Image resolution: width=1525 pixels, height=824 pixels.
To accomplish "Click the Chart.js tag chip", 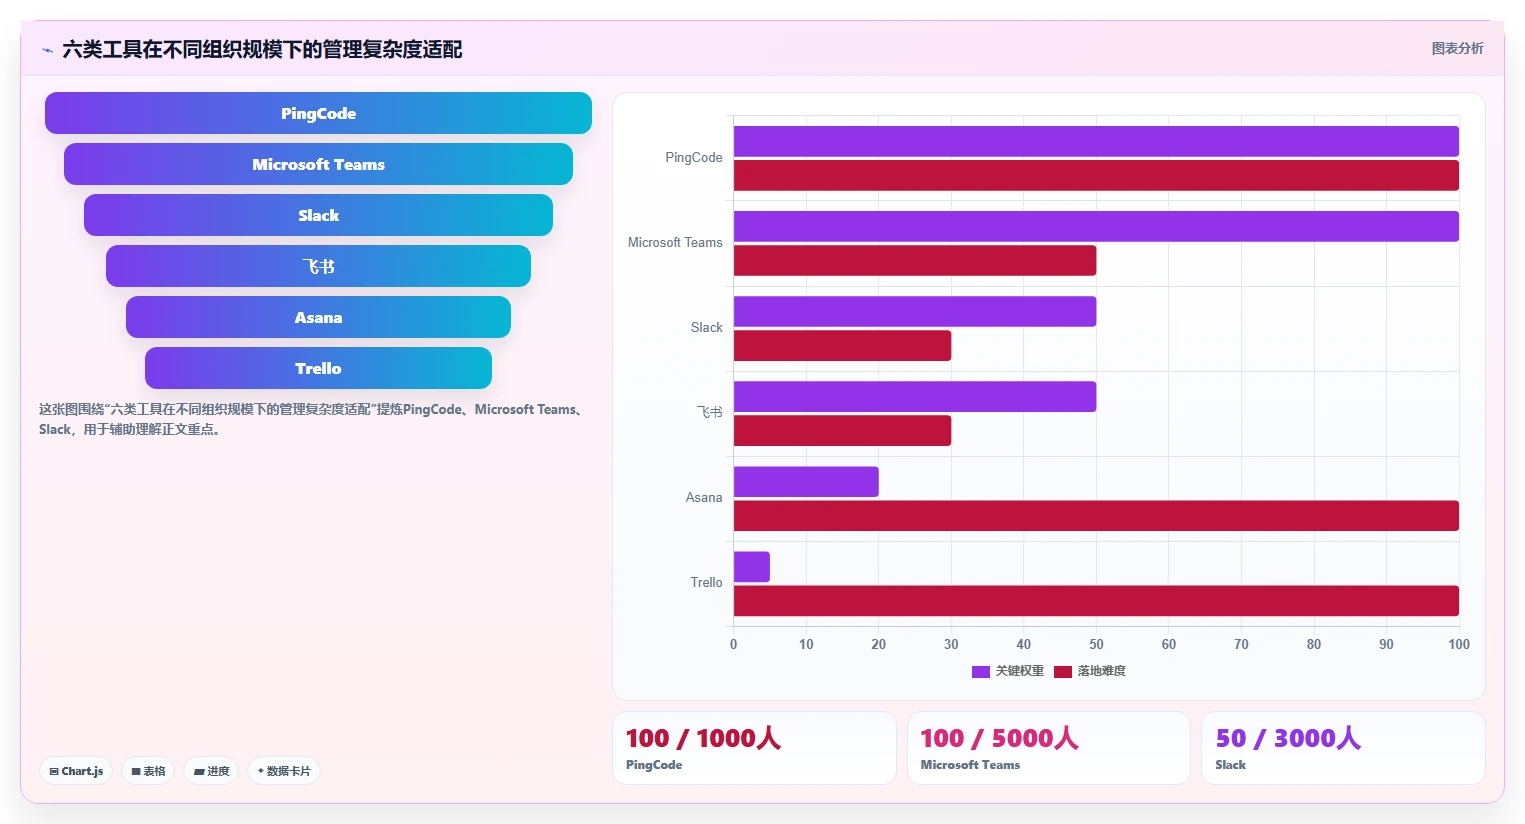I will coord(76,771).
